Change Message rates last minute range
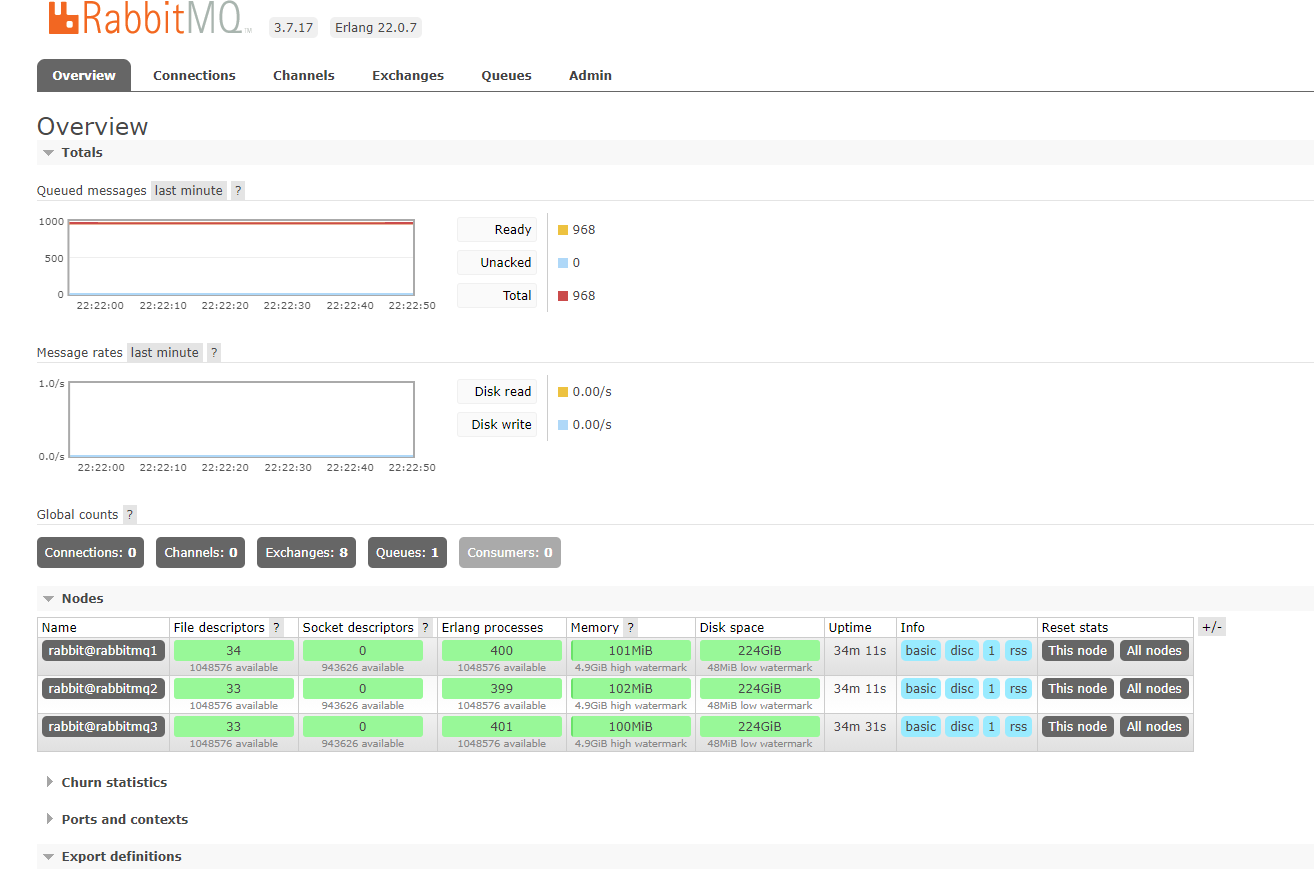1314x872 pixels. pos(165,352)
